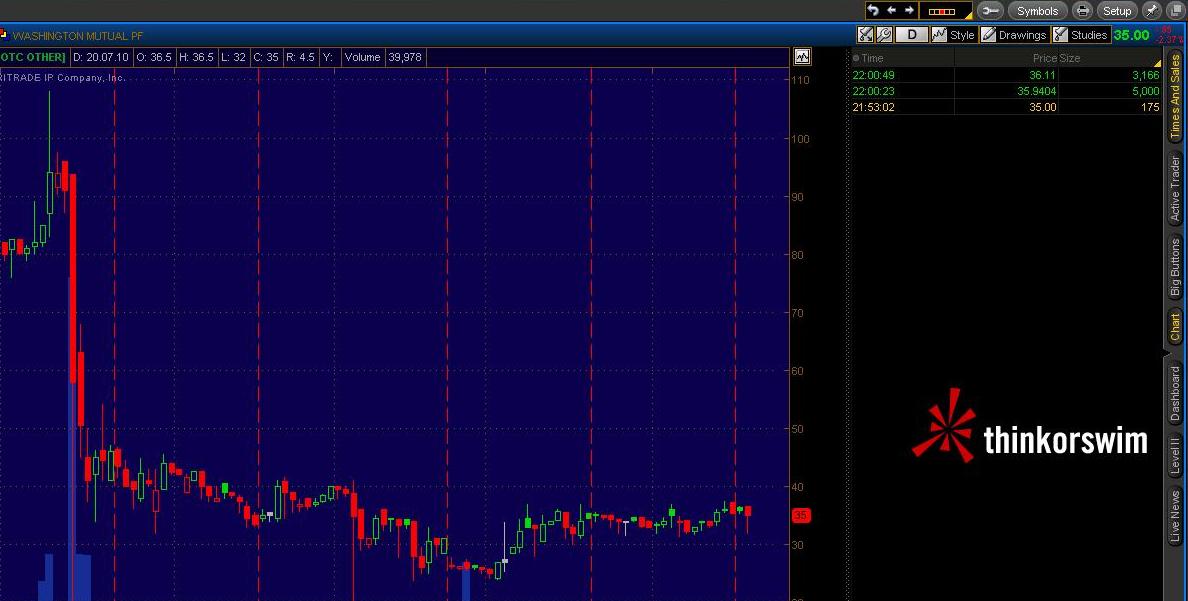Click the Setup button
Screen dimensions: 1188x601
[1116, 11]
